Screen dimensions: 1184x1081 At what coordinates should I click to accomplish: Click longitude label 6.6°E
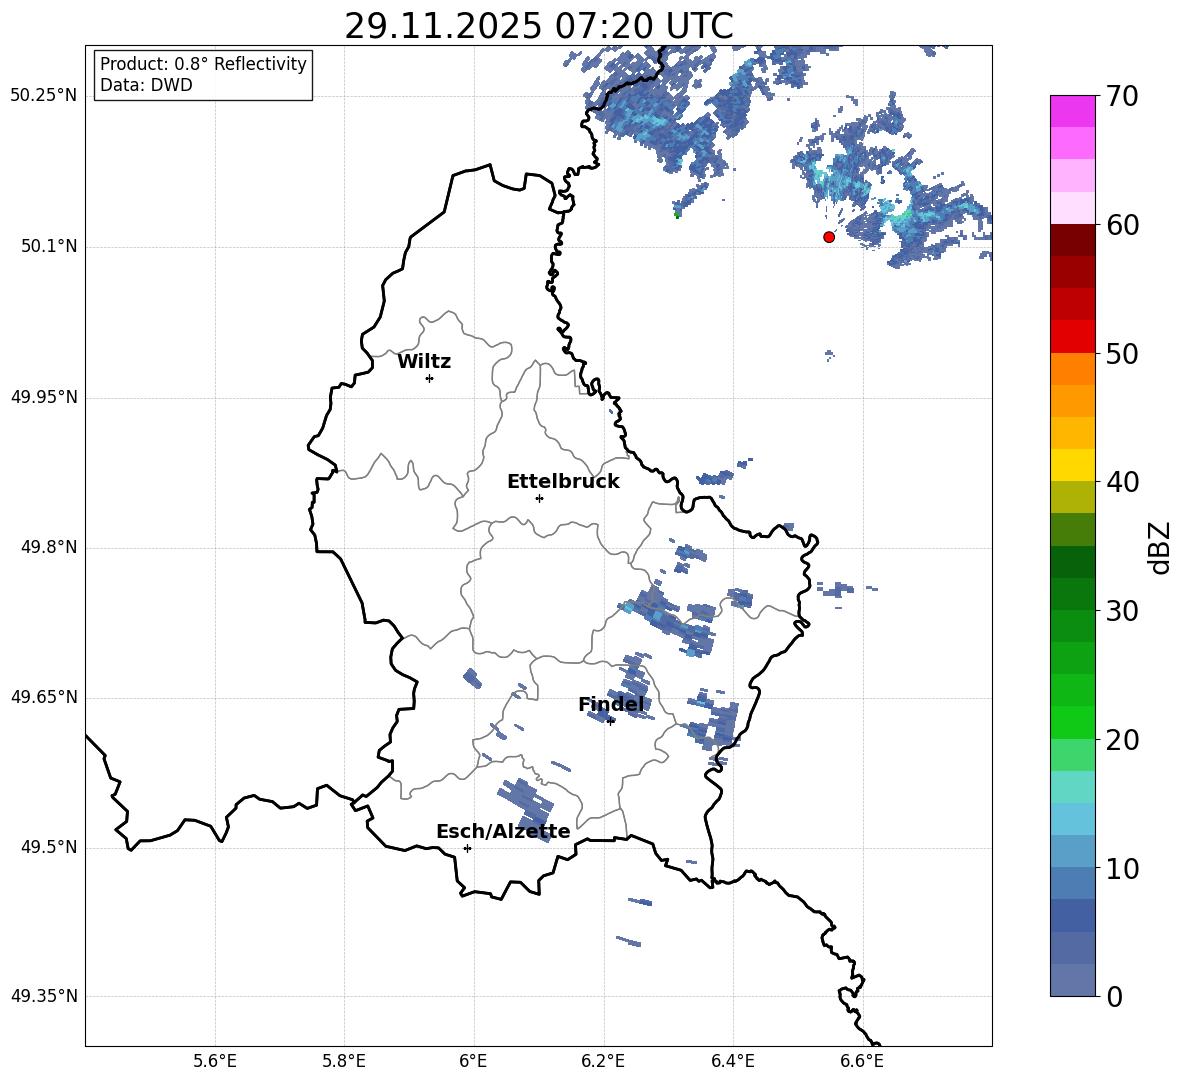coord(862,1061)
